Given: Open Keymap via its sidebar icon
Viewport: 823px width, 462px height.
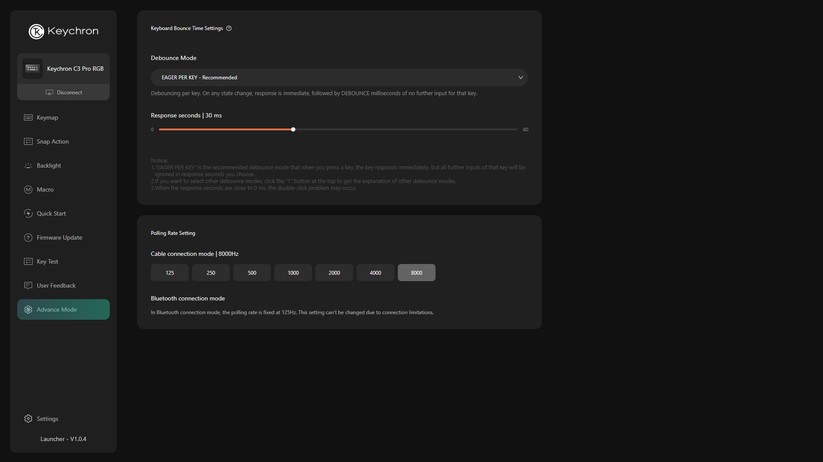Looking at the screenshot, I should coord(28,118).
